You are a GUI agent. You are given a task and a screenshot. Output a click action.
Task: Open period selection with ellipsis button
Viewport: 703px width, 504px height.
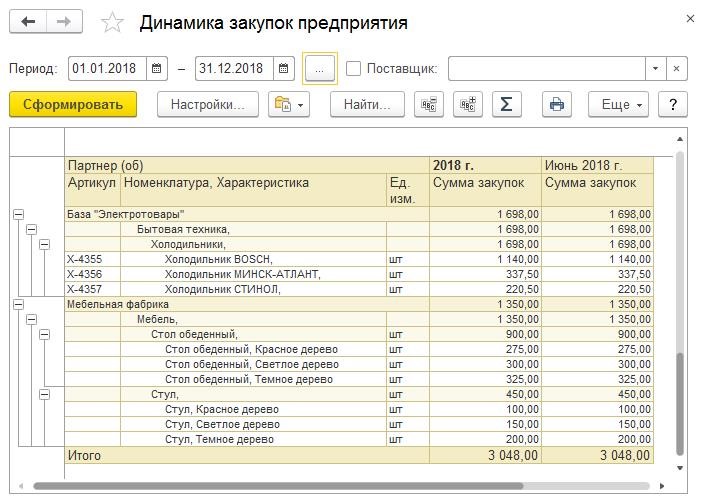click(x=320, y=69)
